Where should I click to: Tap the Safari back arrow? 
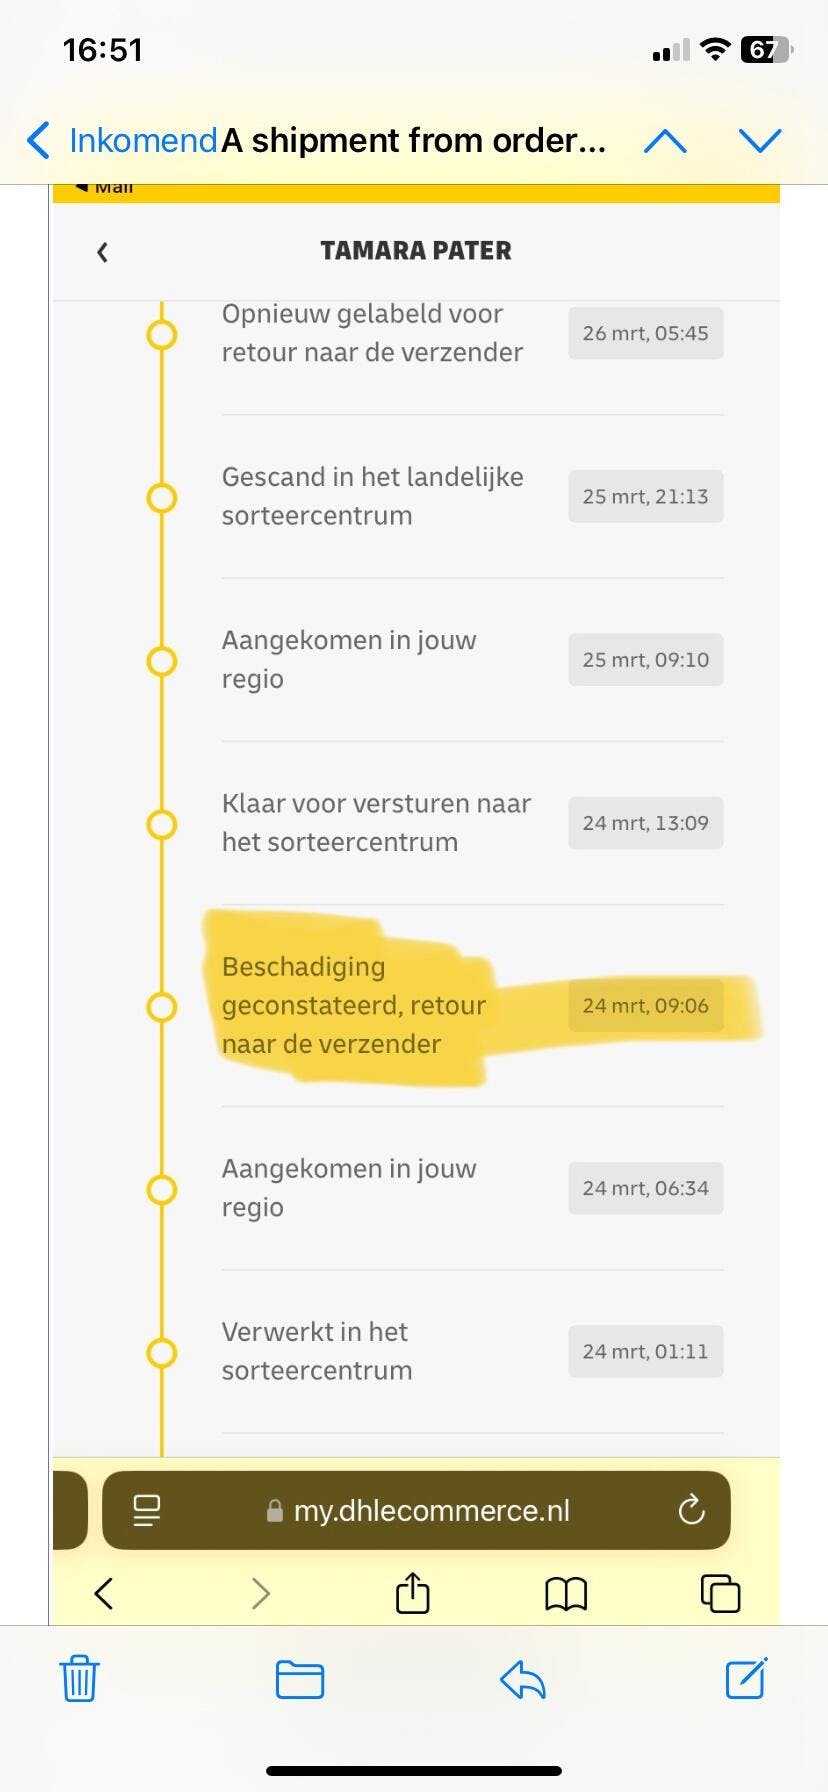pyautogui.click(x=104, y=1593)
